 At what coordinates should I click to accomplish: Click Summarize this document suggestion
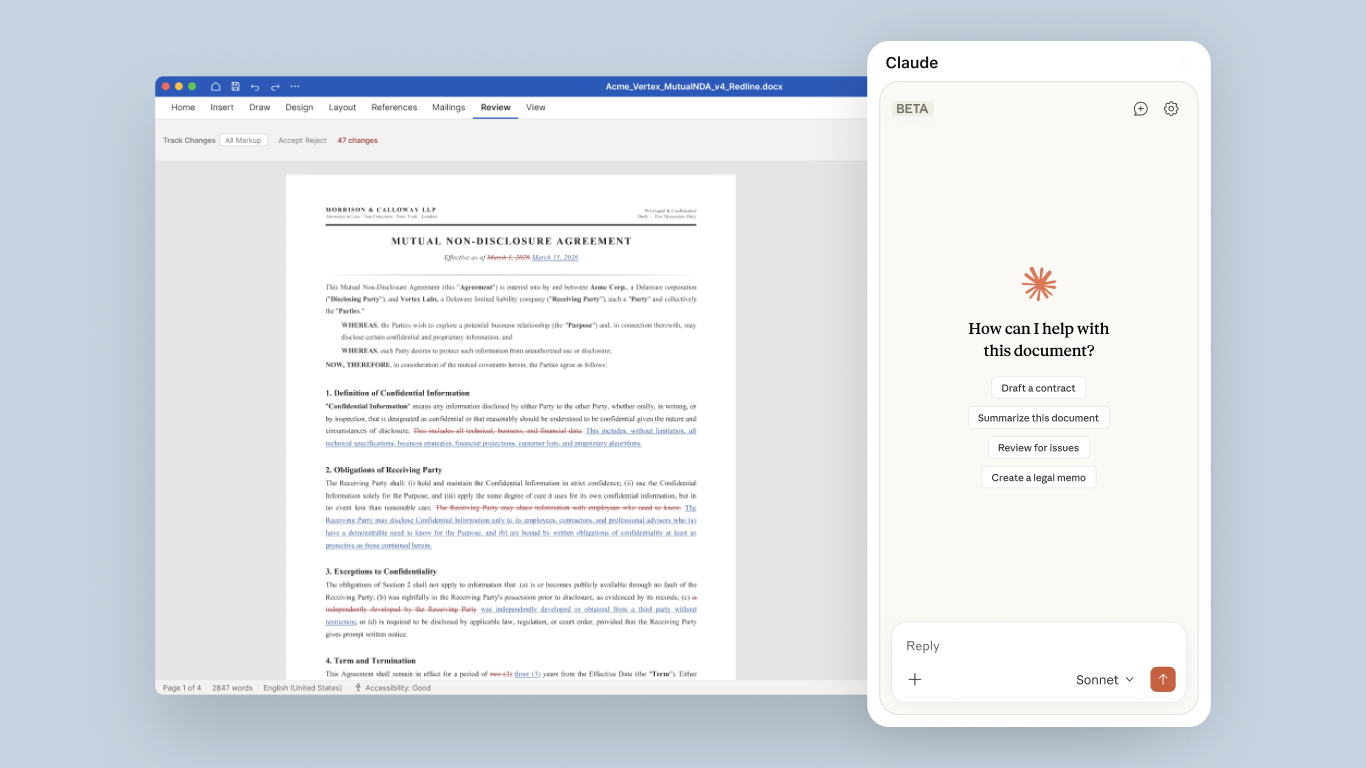pyautogui.click(x=1038, y=417)
